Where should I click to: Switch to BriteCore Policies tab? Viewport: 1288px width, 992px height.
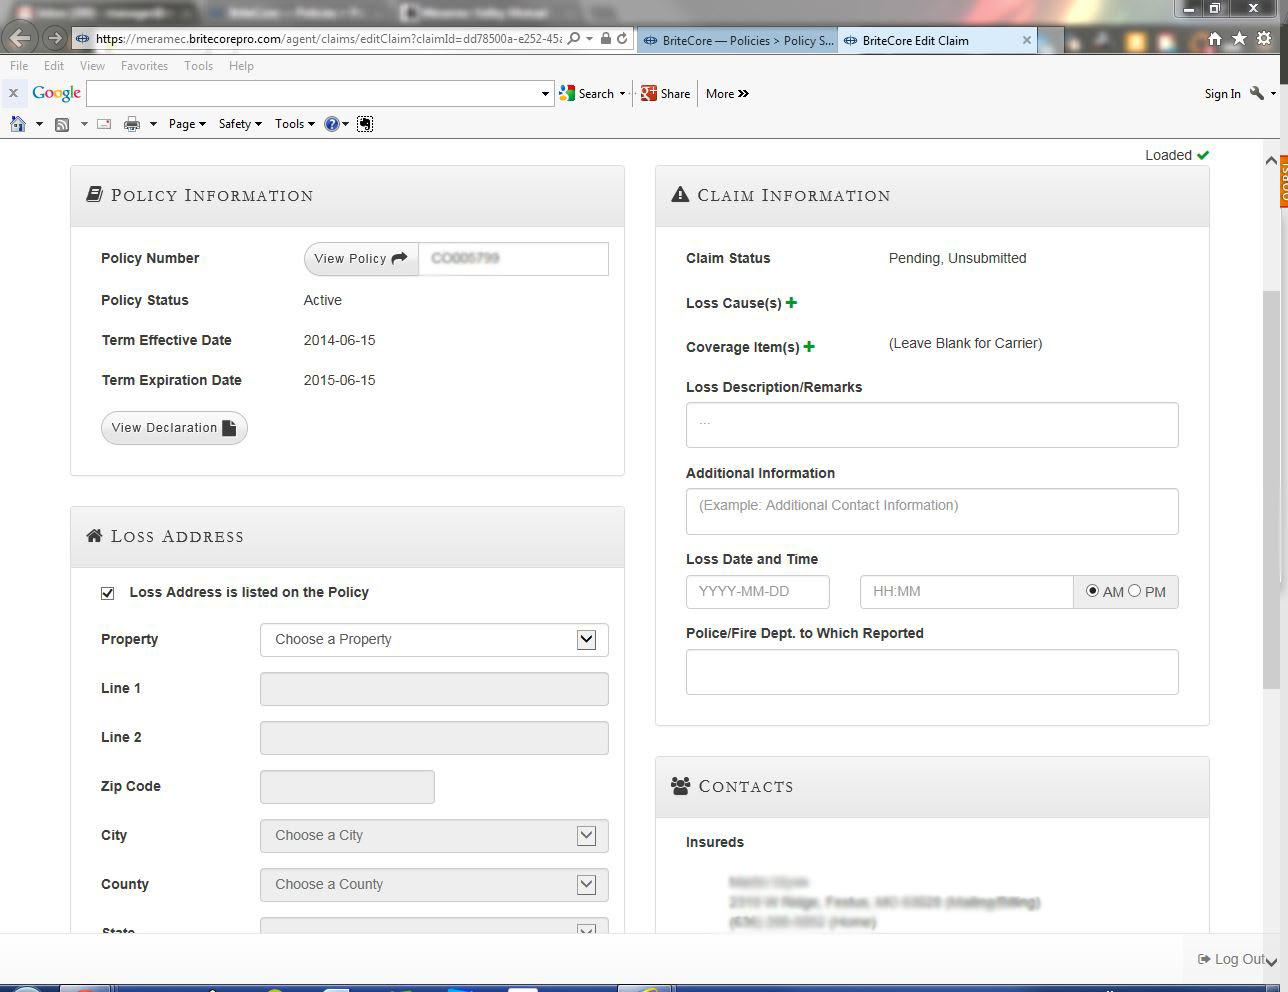738,40
